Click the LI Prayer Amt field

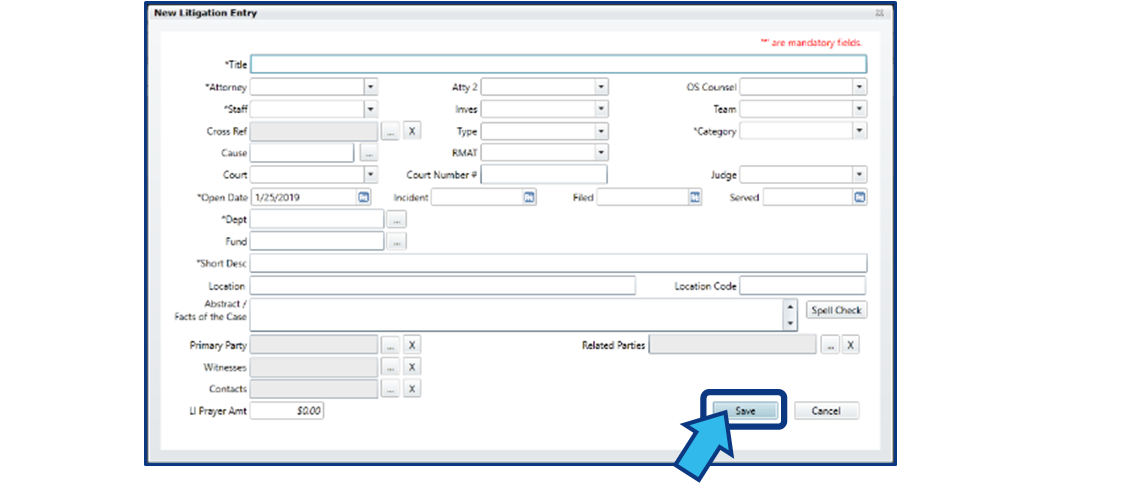287,411
